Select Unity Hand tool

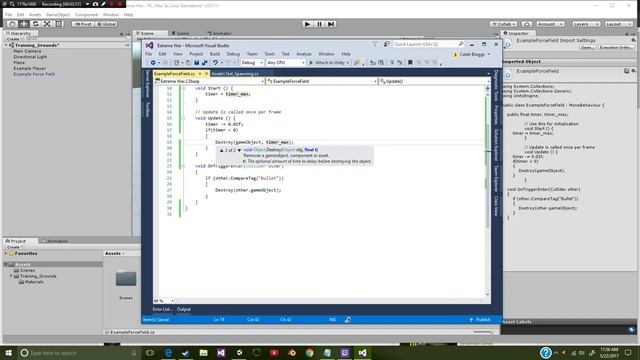[x=12, y=24]
